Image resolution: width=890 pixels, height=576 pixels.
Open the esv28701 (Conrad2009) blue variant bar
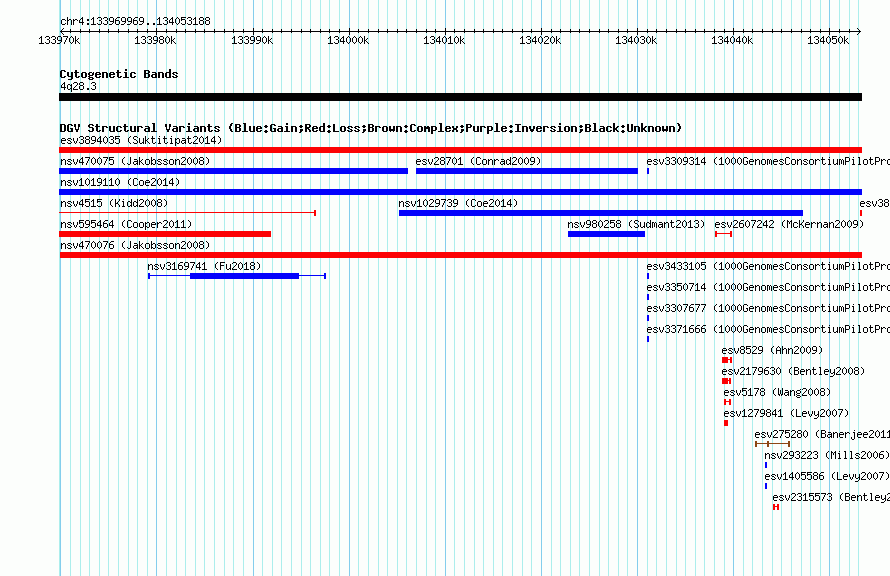[527, 171]
